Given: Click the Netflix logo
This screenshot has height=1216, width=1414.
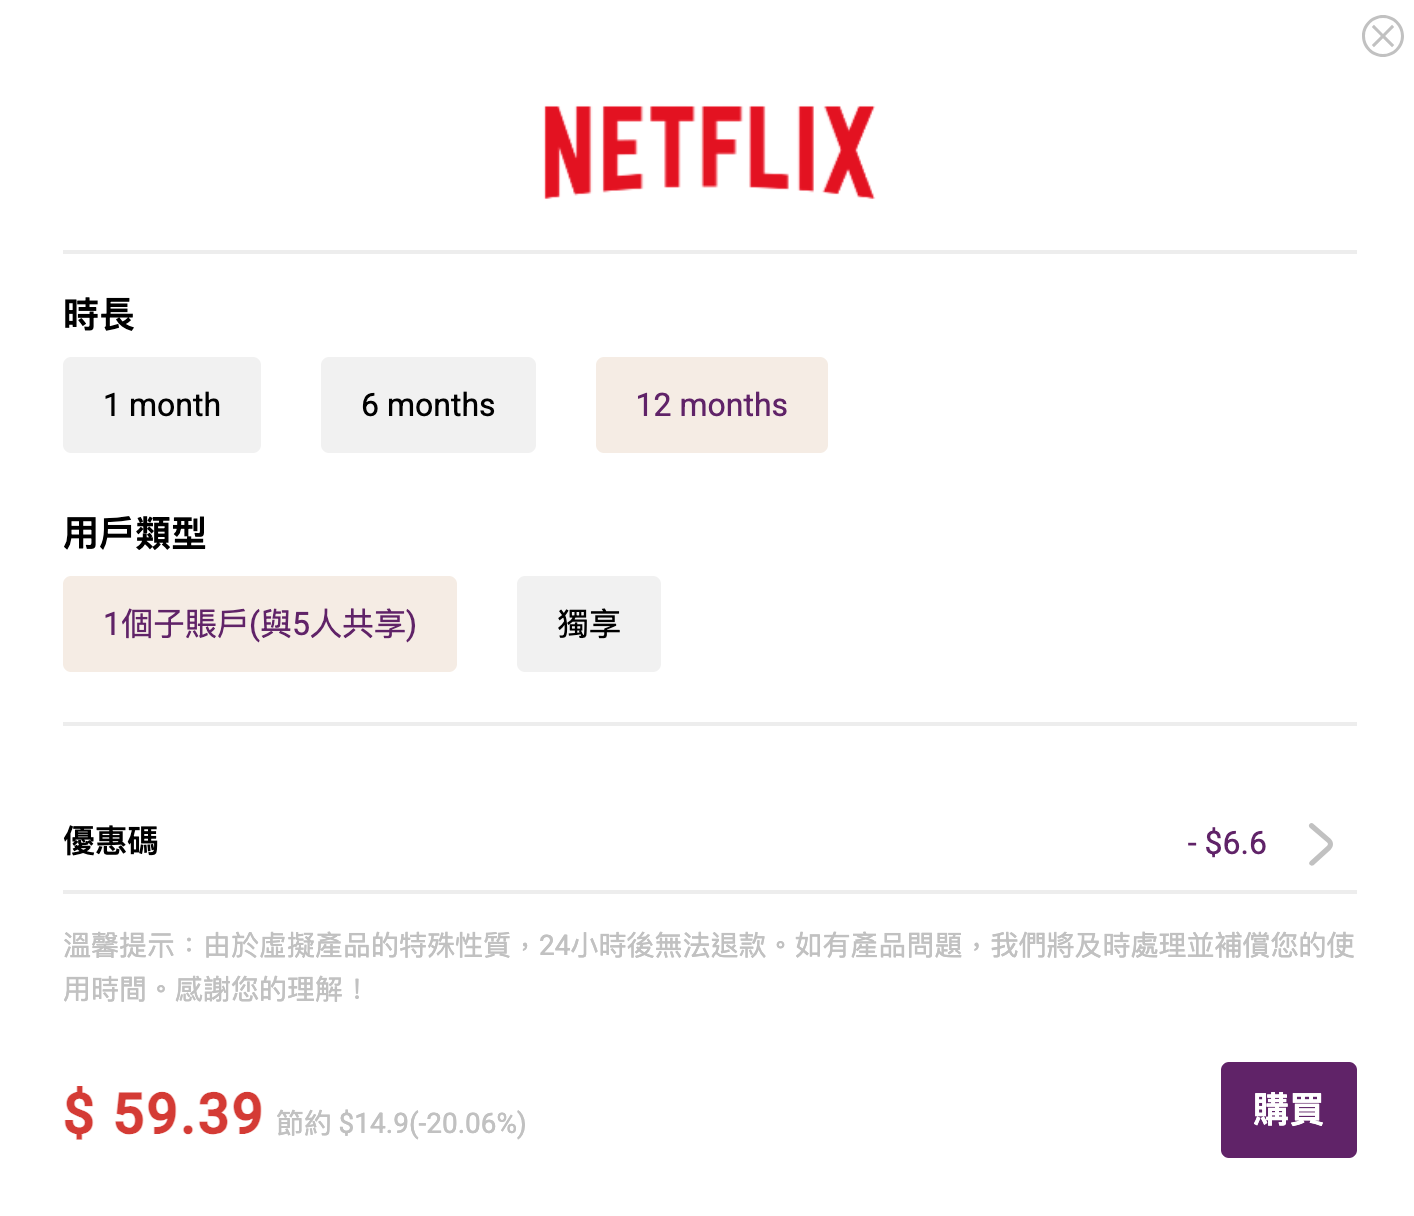Looking at the screenshot, I should [709, 152].
